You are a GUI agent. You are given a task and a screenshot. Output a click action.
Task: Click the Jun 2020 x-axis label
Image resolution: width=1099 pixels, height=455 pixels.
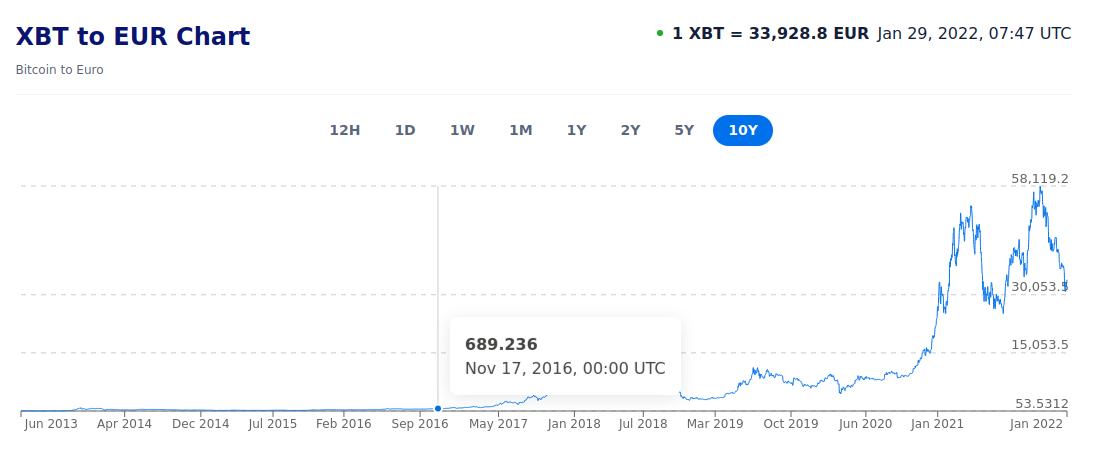click(866, 424)
